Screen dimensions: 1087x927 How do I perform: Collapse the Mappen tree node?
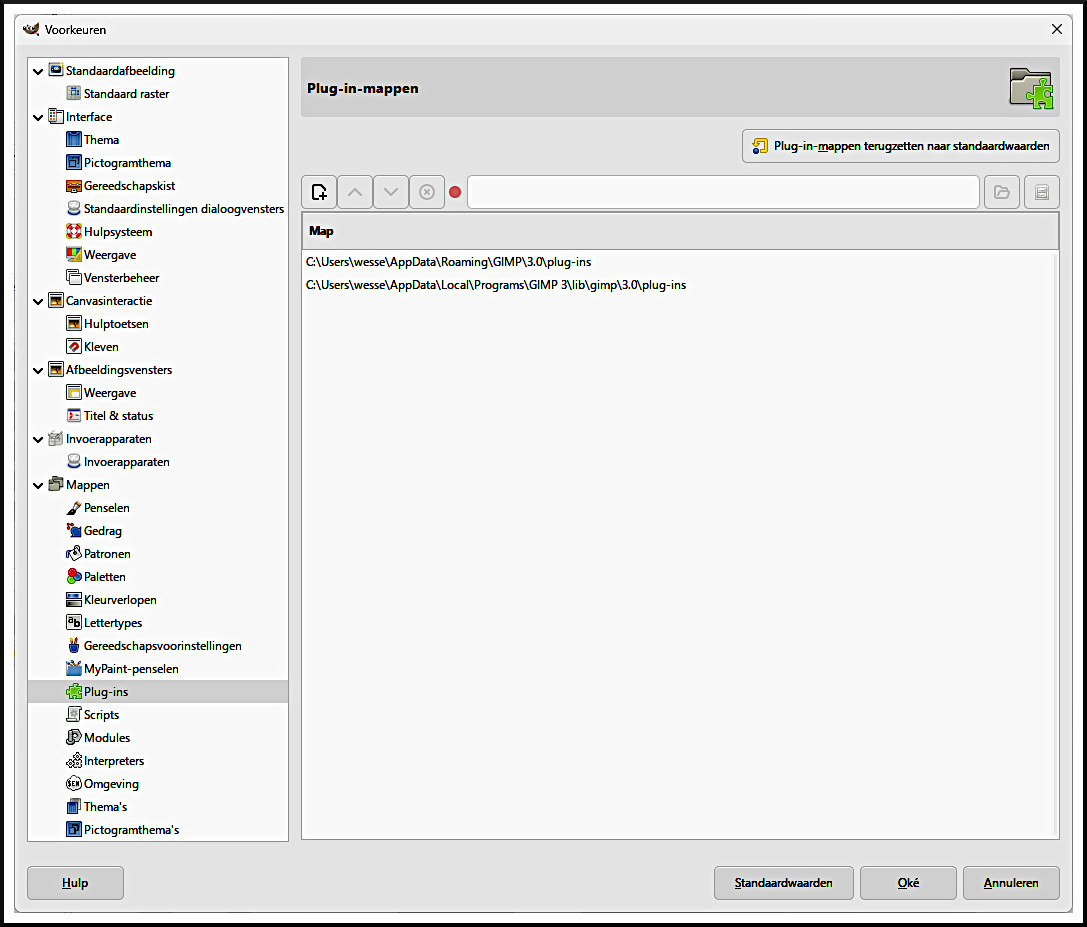[38, 485]
